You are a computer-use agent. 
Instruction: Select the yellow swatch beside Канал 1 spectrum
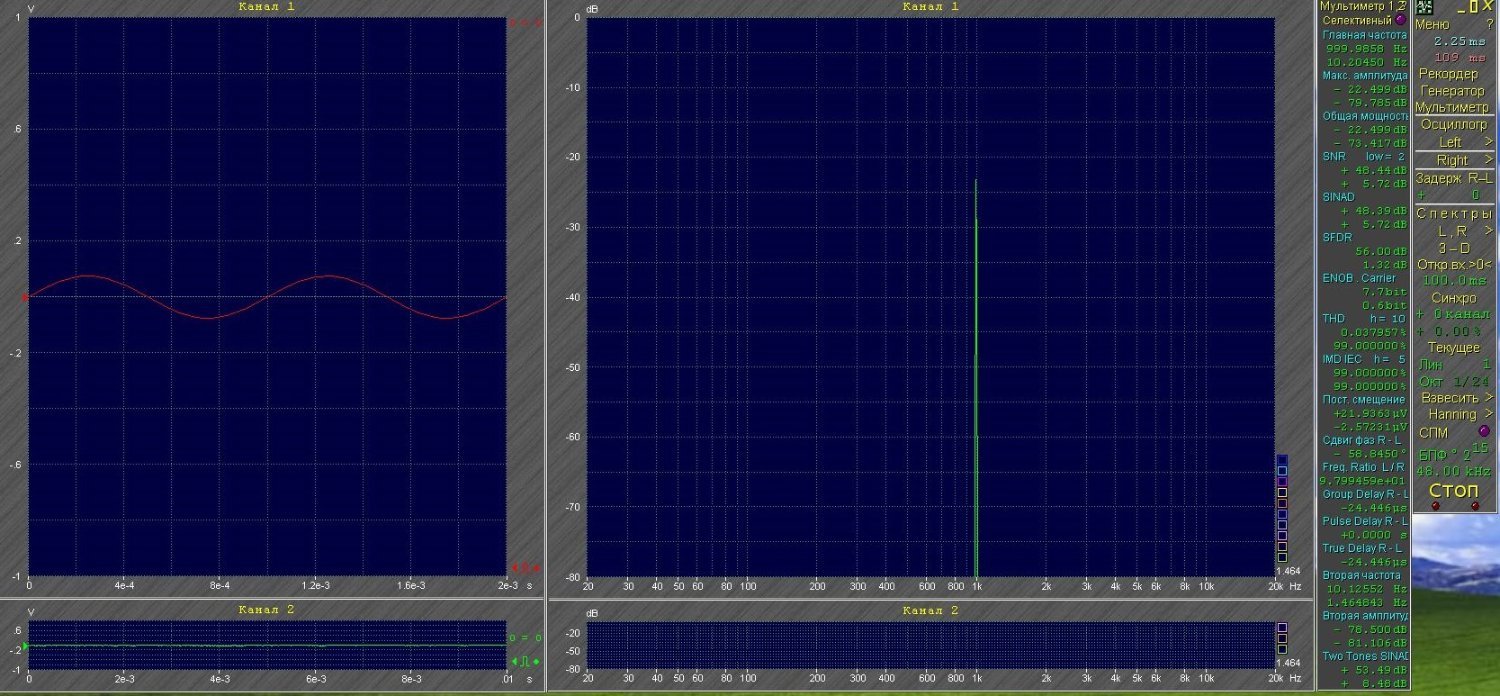coord(1282,492)
